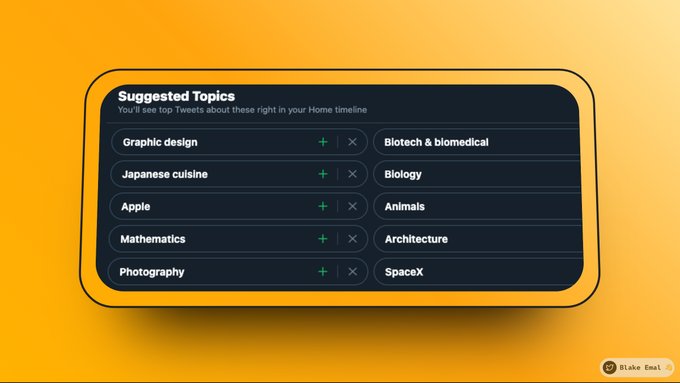This screenshot has height=383, width=680.
Task: Click the Suggested Topics heading
Action: (177, 96)
